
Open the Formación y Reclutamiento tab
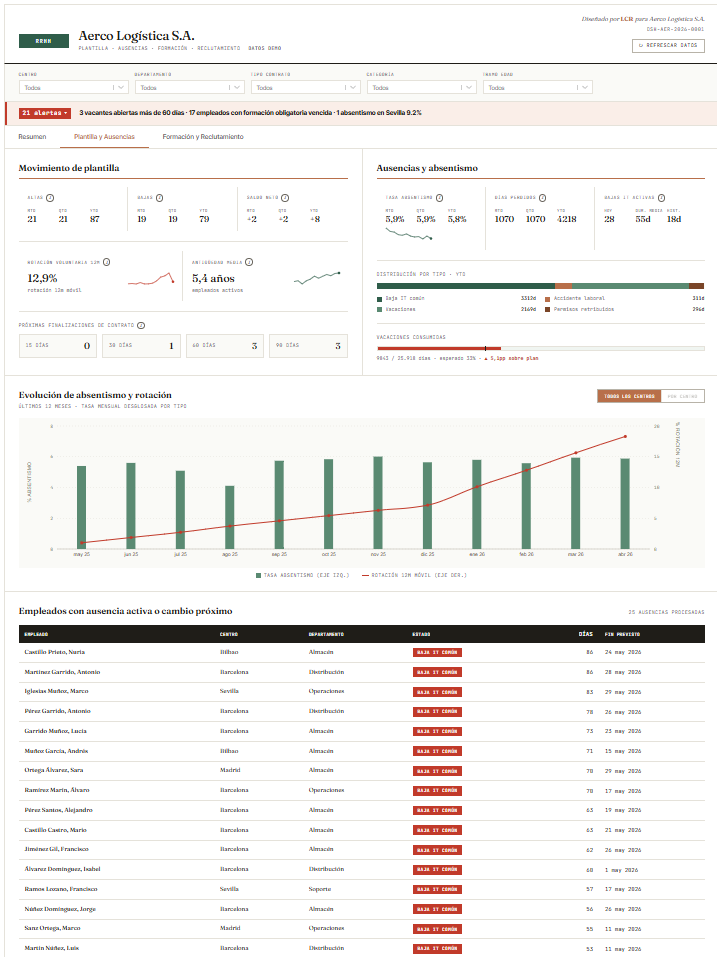click(x=203, y=137)
